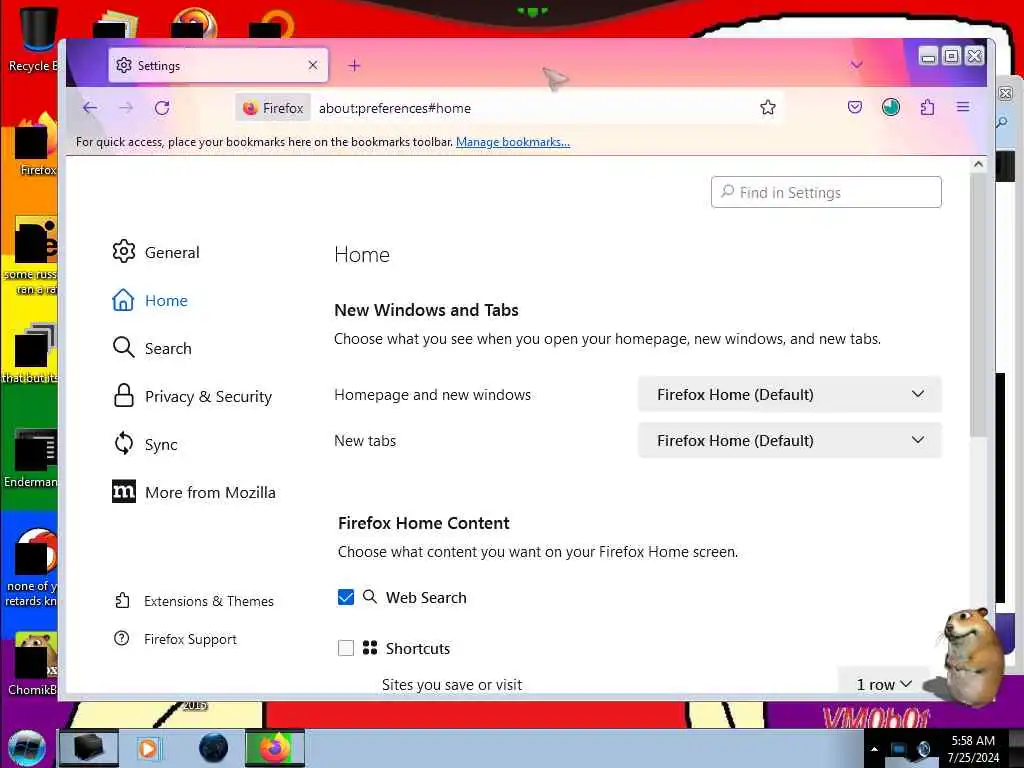1024x768 pixels.
Task: Click the Firefox identity badge in address bar
Action: 273,108
